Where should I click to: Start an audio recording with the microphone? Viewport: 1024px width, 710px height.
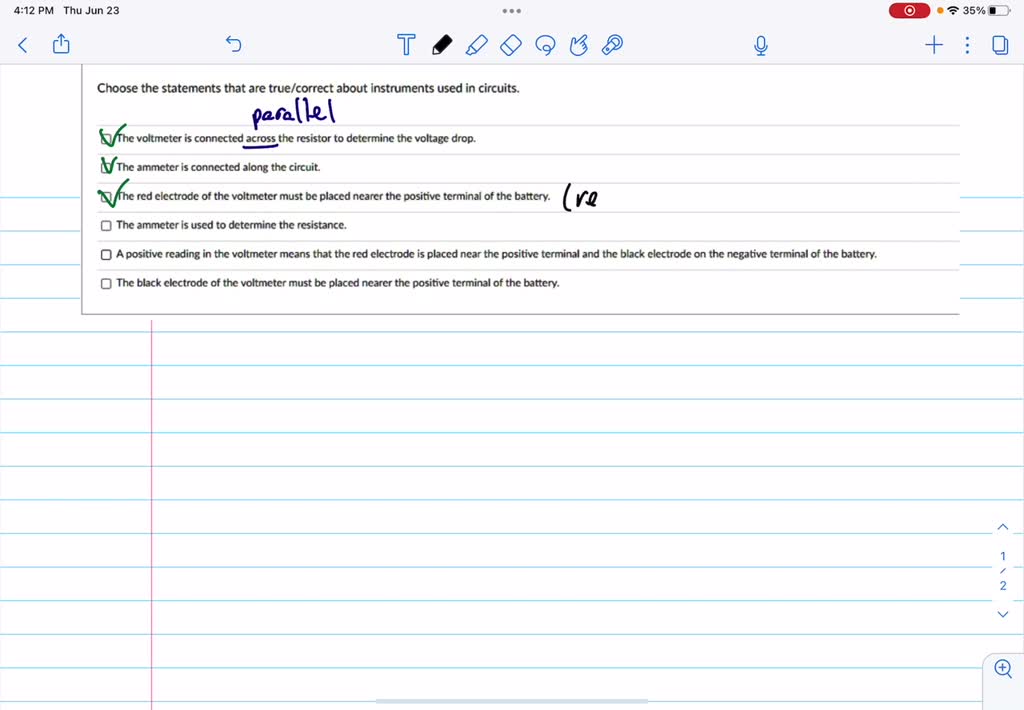point(760,45)
